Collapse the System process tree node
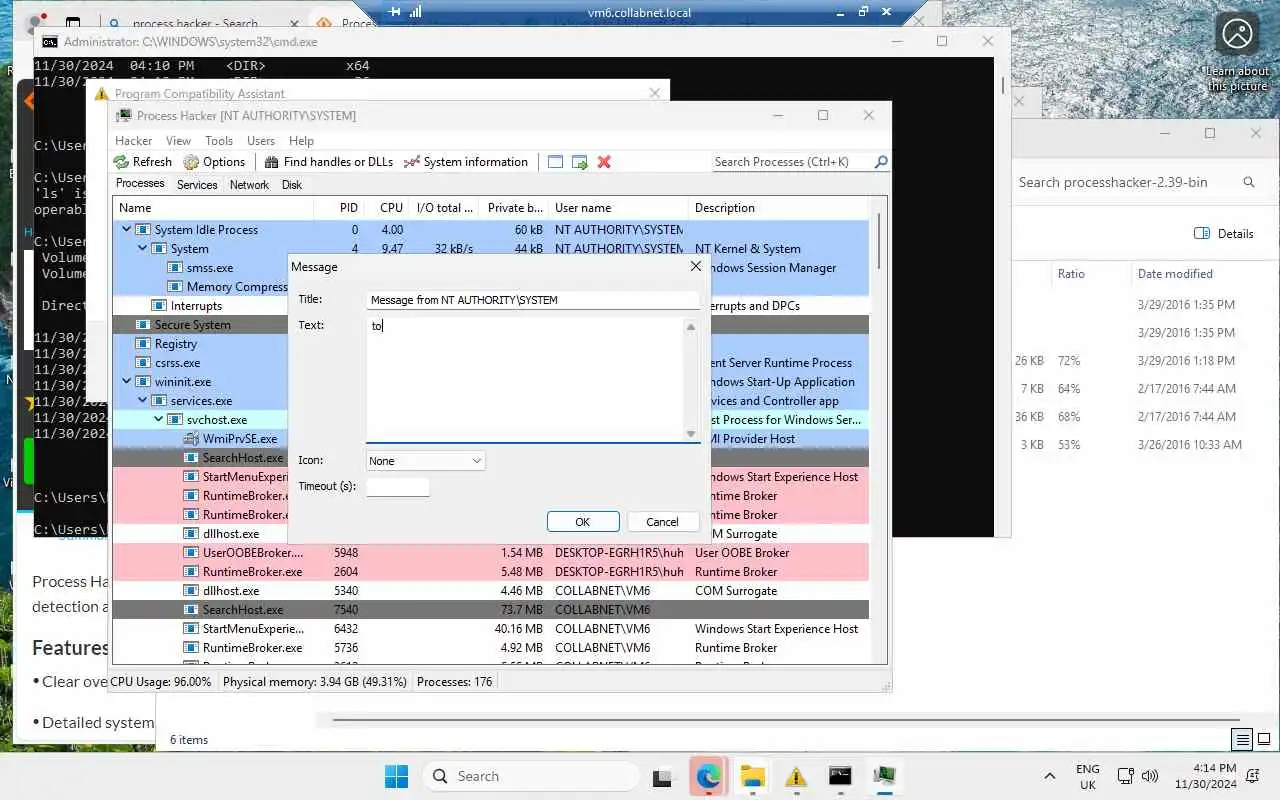Viewport: 1280px width, 800px height. tap(142, 249)
